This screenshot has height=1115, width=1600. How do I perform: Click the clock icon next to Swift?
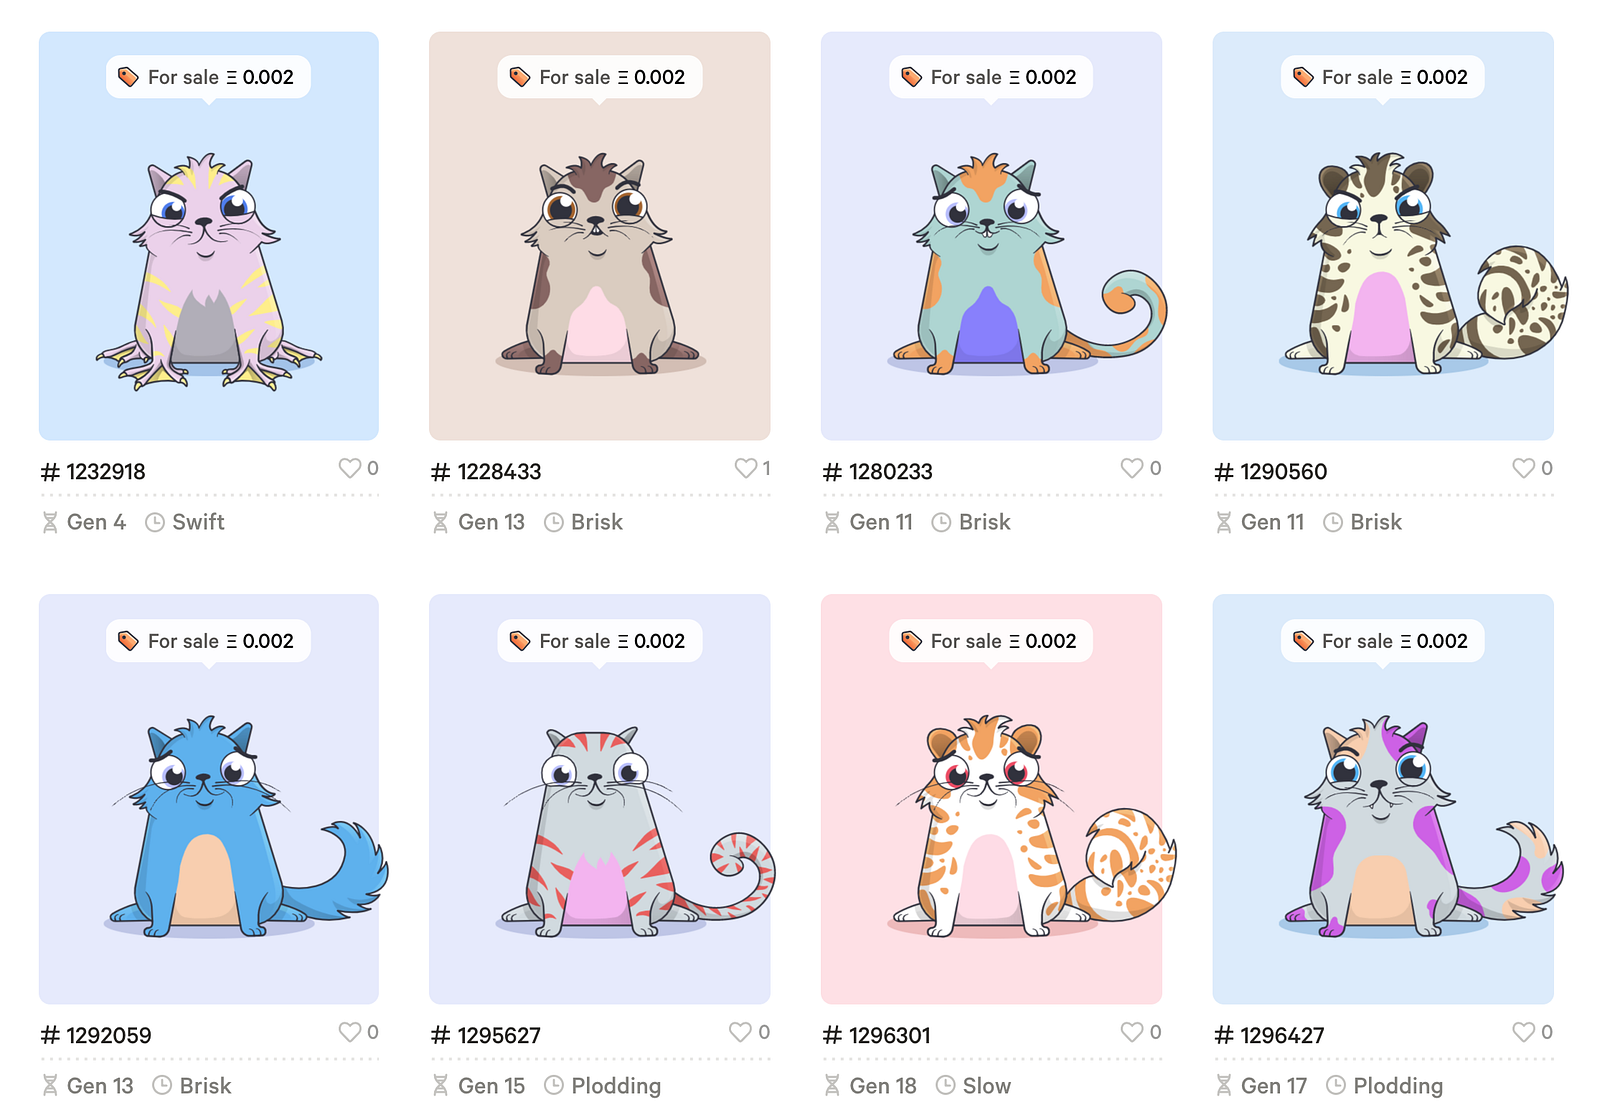click(155, 522)
